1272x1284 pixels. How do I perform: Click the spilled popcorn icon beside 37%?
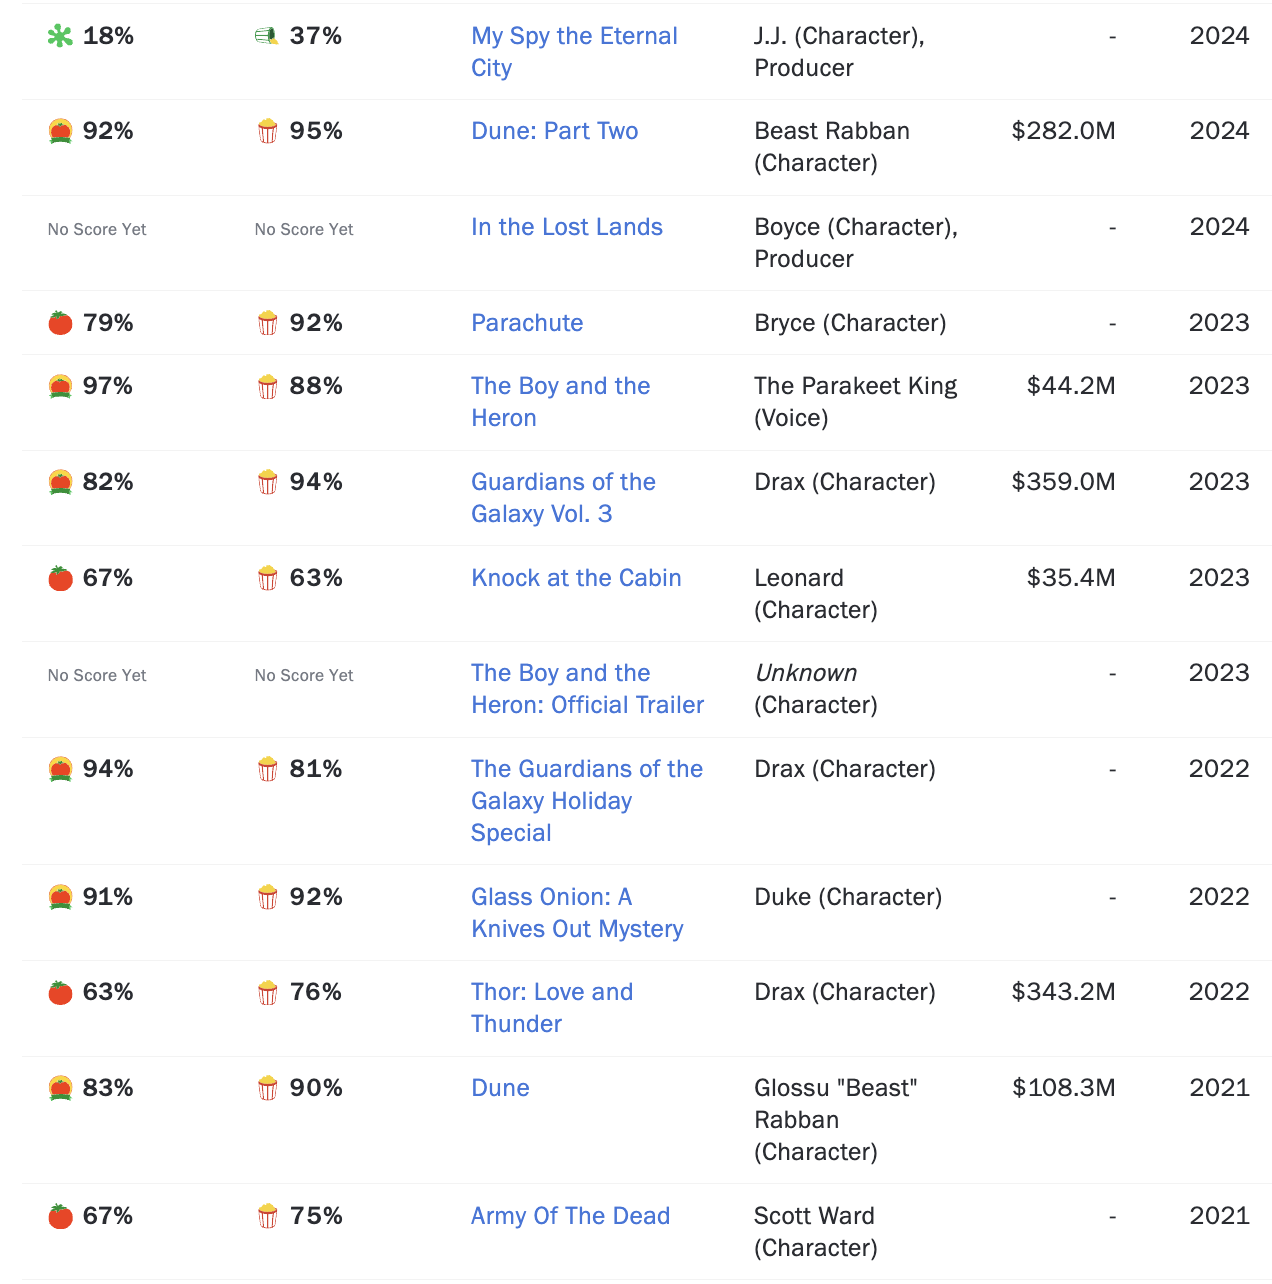click(266, 37)
